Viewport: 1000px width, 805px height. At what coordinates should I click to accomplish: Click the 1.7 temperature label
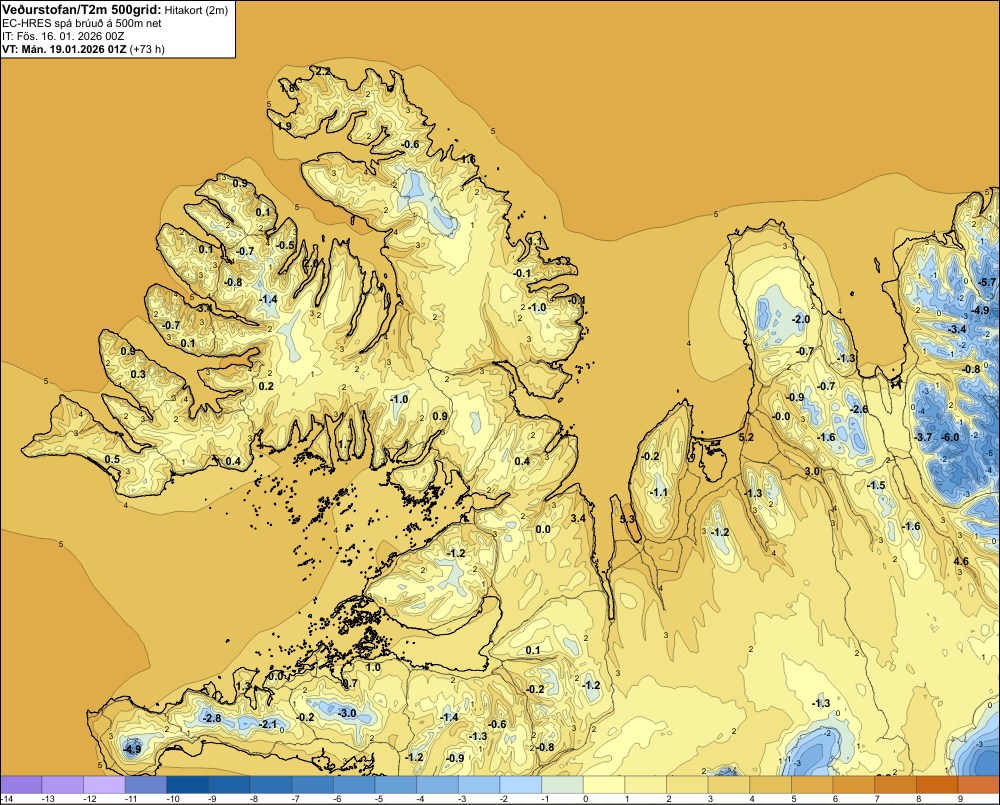pyautogui.click(x=344, y=444)
